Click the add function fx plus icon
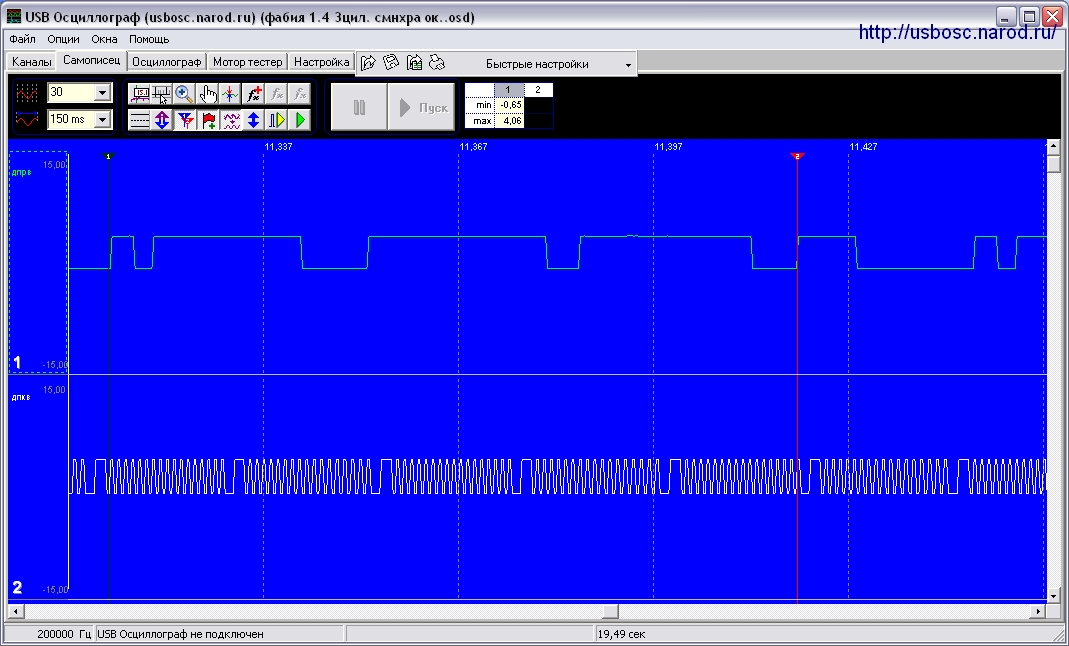 coord(254,93)
